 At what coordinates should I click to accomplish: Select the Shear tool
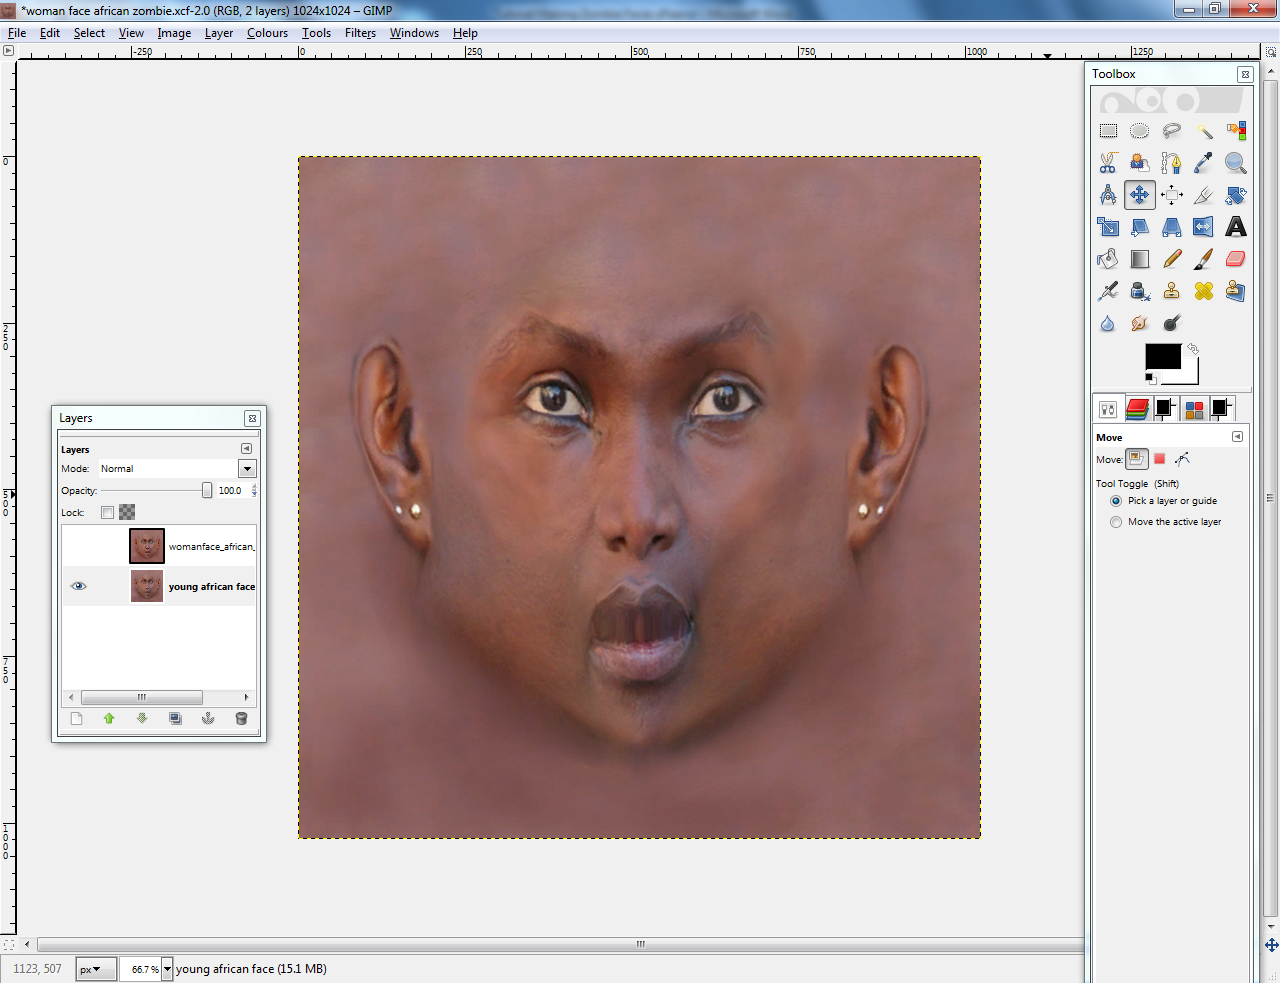(1140, 227)
